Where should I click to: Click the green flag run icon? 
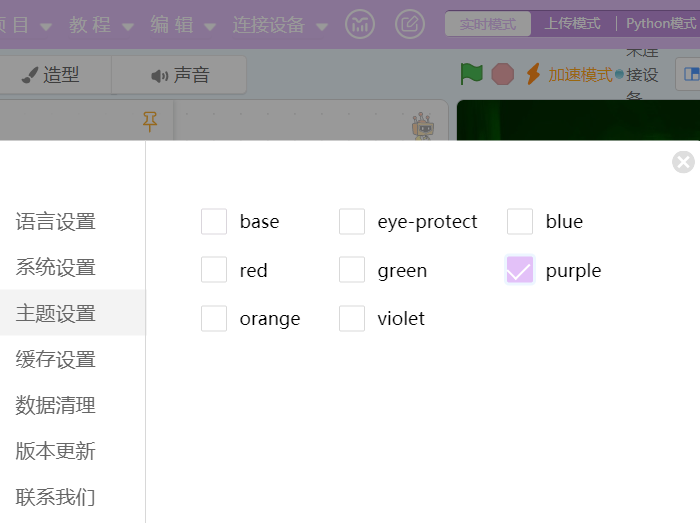(471, 74)
